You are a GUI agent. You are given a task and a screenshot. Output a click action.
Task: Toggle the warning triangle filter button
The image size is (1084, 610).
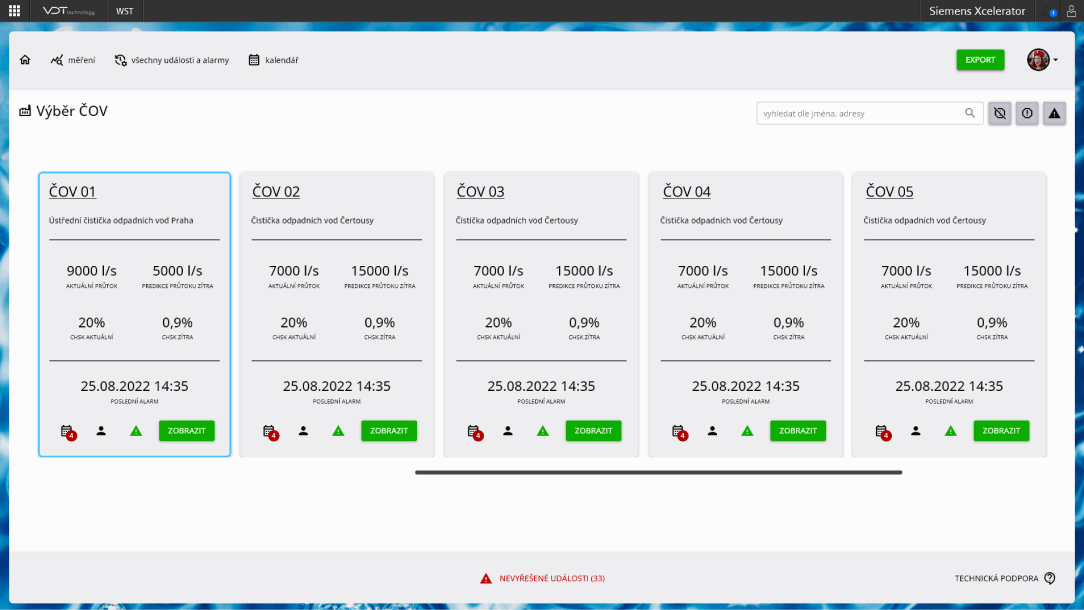pyautogui.click(x=1054, y=113)
